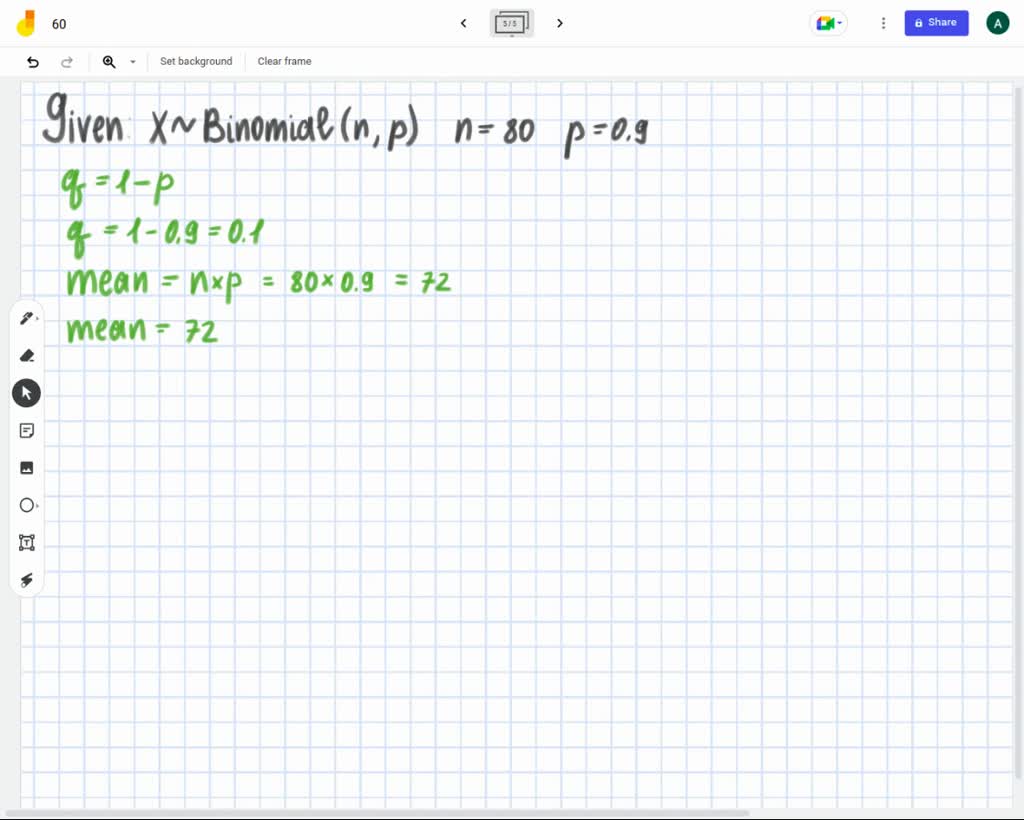Screen dimensions: 1024x820
Task: Undo the last drawing action
Action: tap(32, 61)
